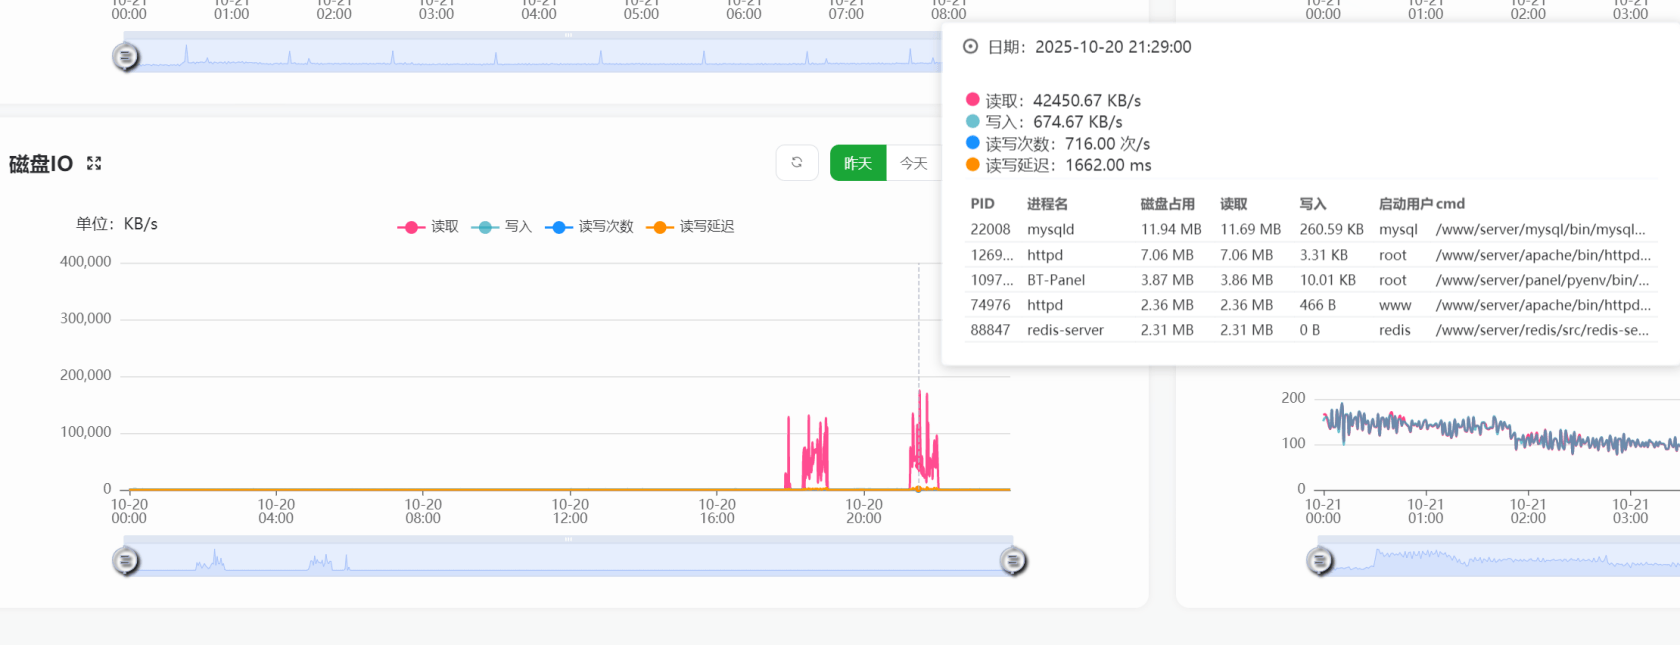1680x645 pixels.
Task: Click the pink 读取 dot in tooltip
Action: pos(972,100)
